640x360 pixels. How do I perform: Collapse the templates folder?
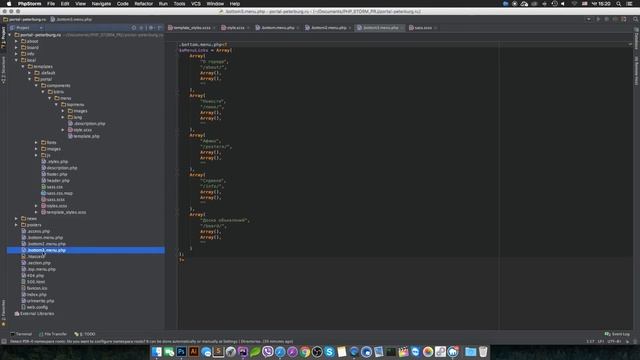pyautogui.click(x=23, y=67)
